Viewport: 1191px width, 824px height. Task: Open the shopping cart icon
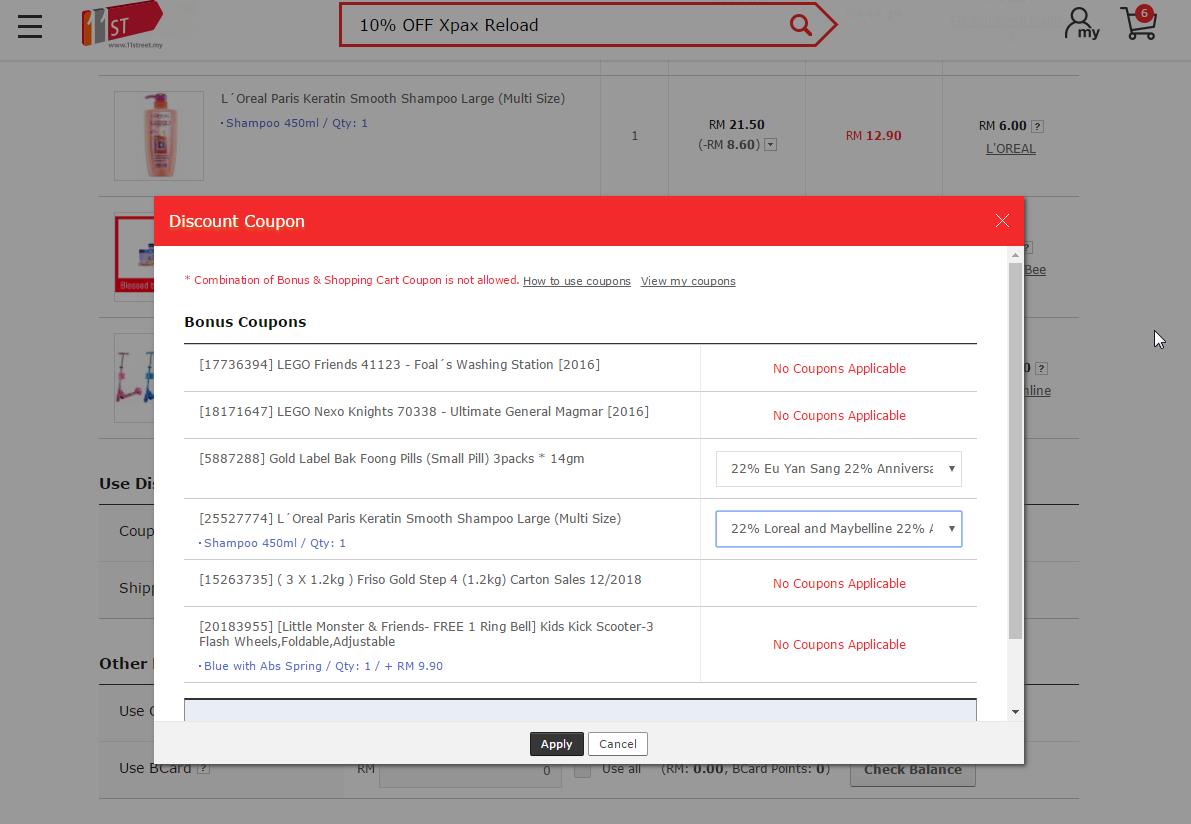(x=1139, y=23)
